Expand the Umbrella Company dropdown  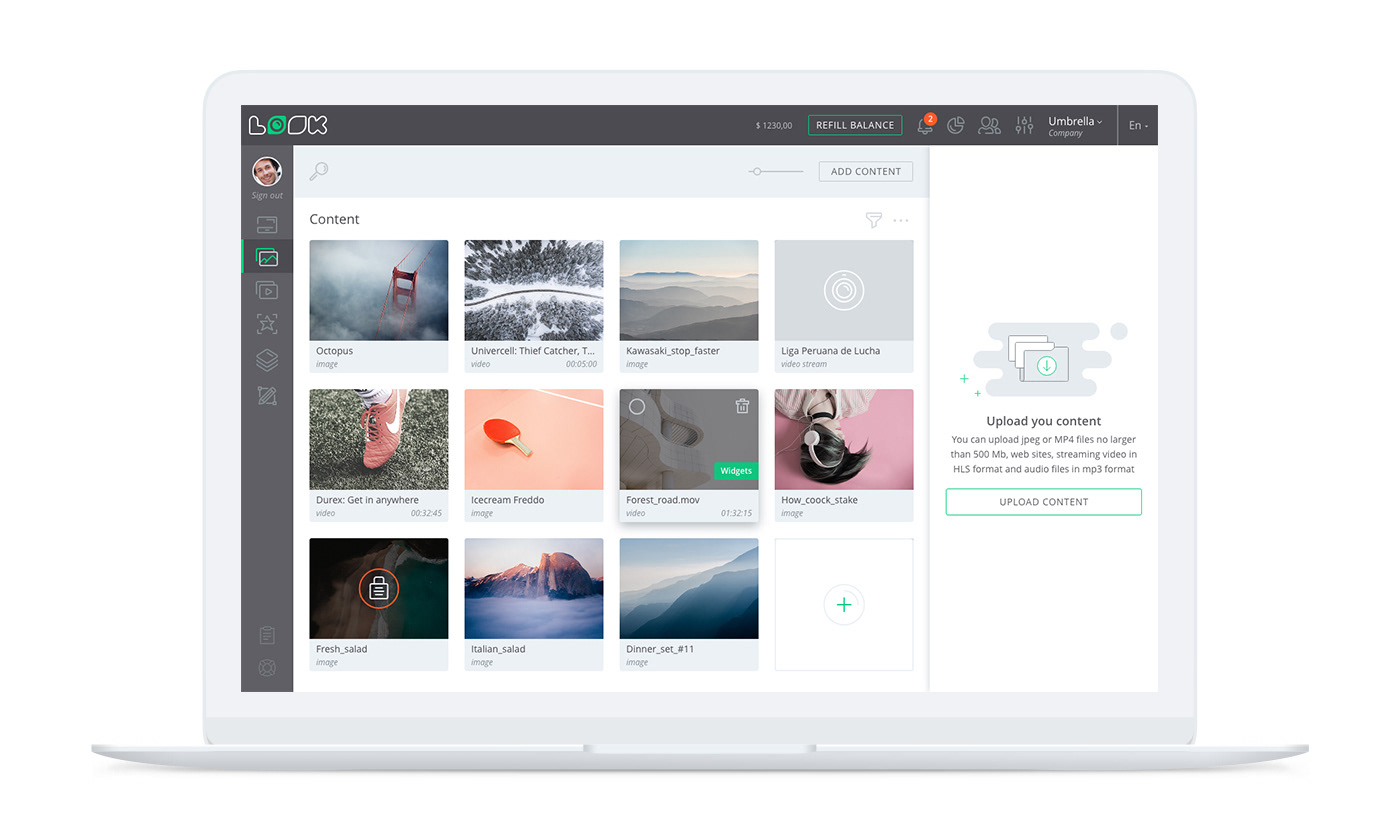pos(1075,126)
